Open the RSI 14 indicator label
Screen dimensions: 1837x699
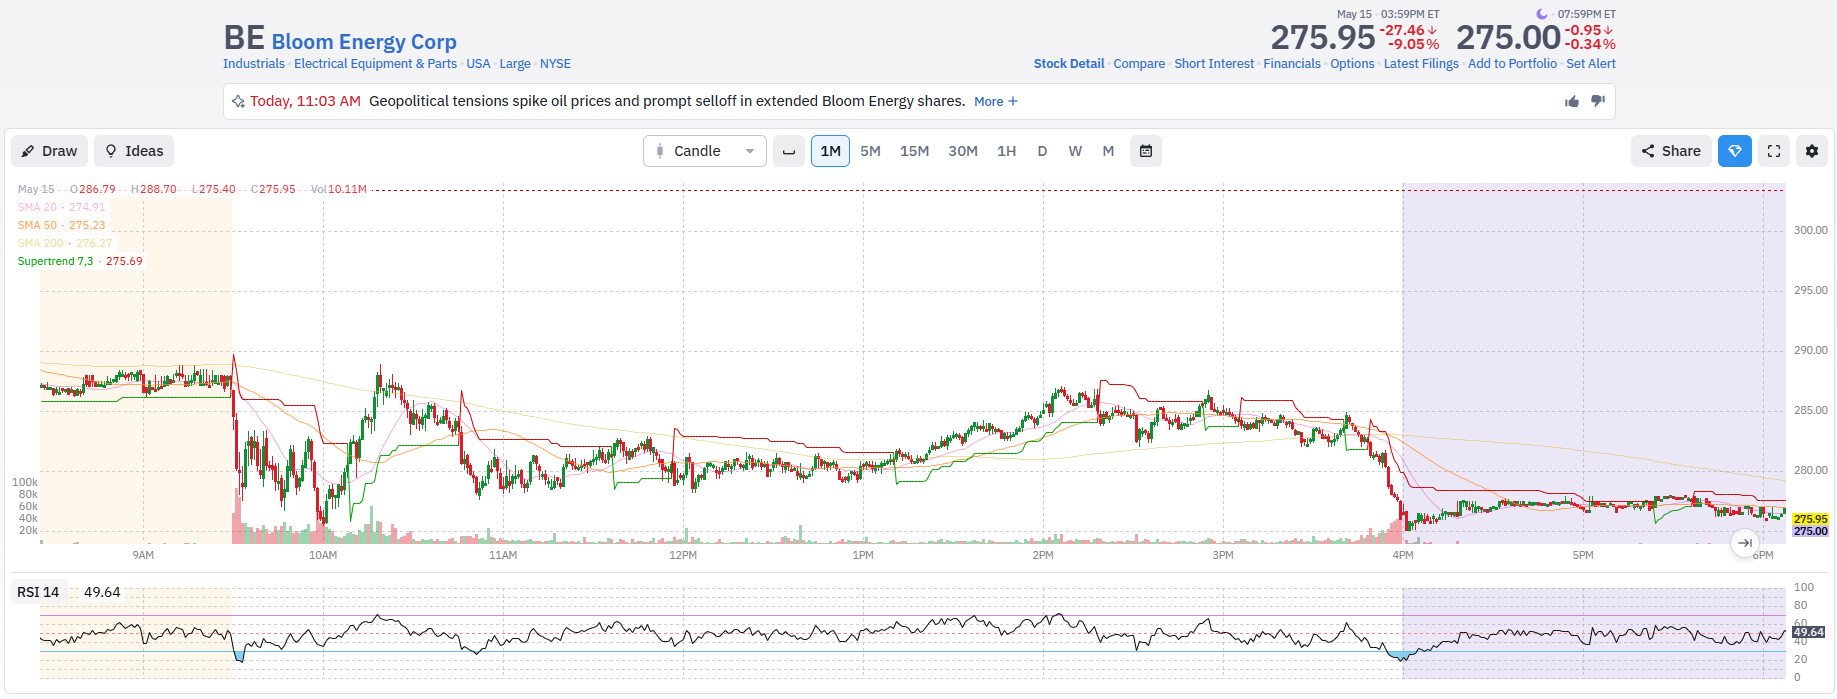[38, 592]
